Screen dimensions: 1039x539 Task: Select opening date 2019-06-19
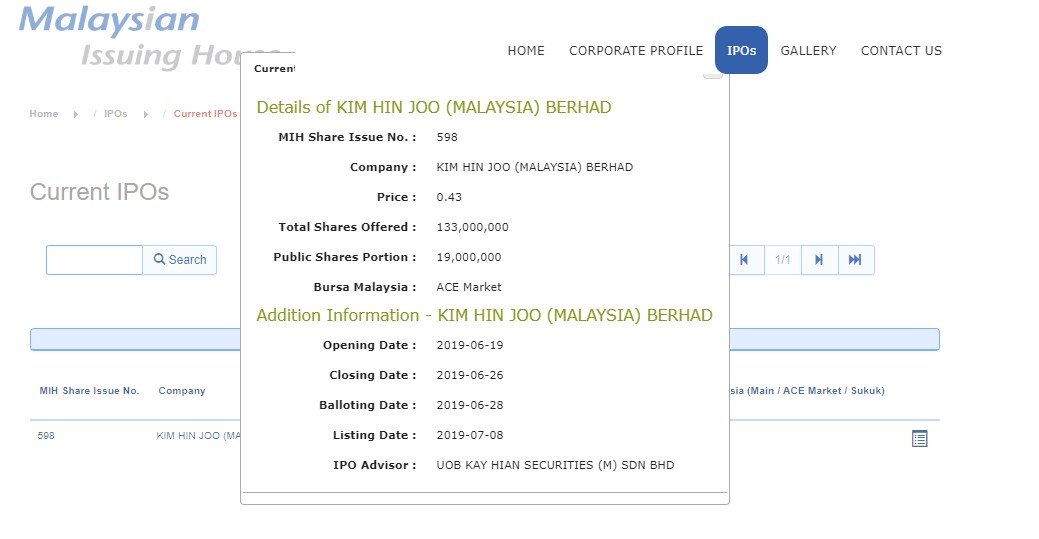[x=470, y=345]
